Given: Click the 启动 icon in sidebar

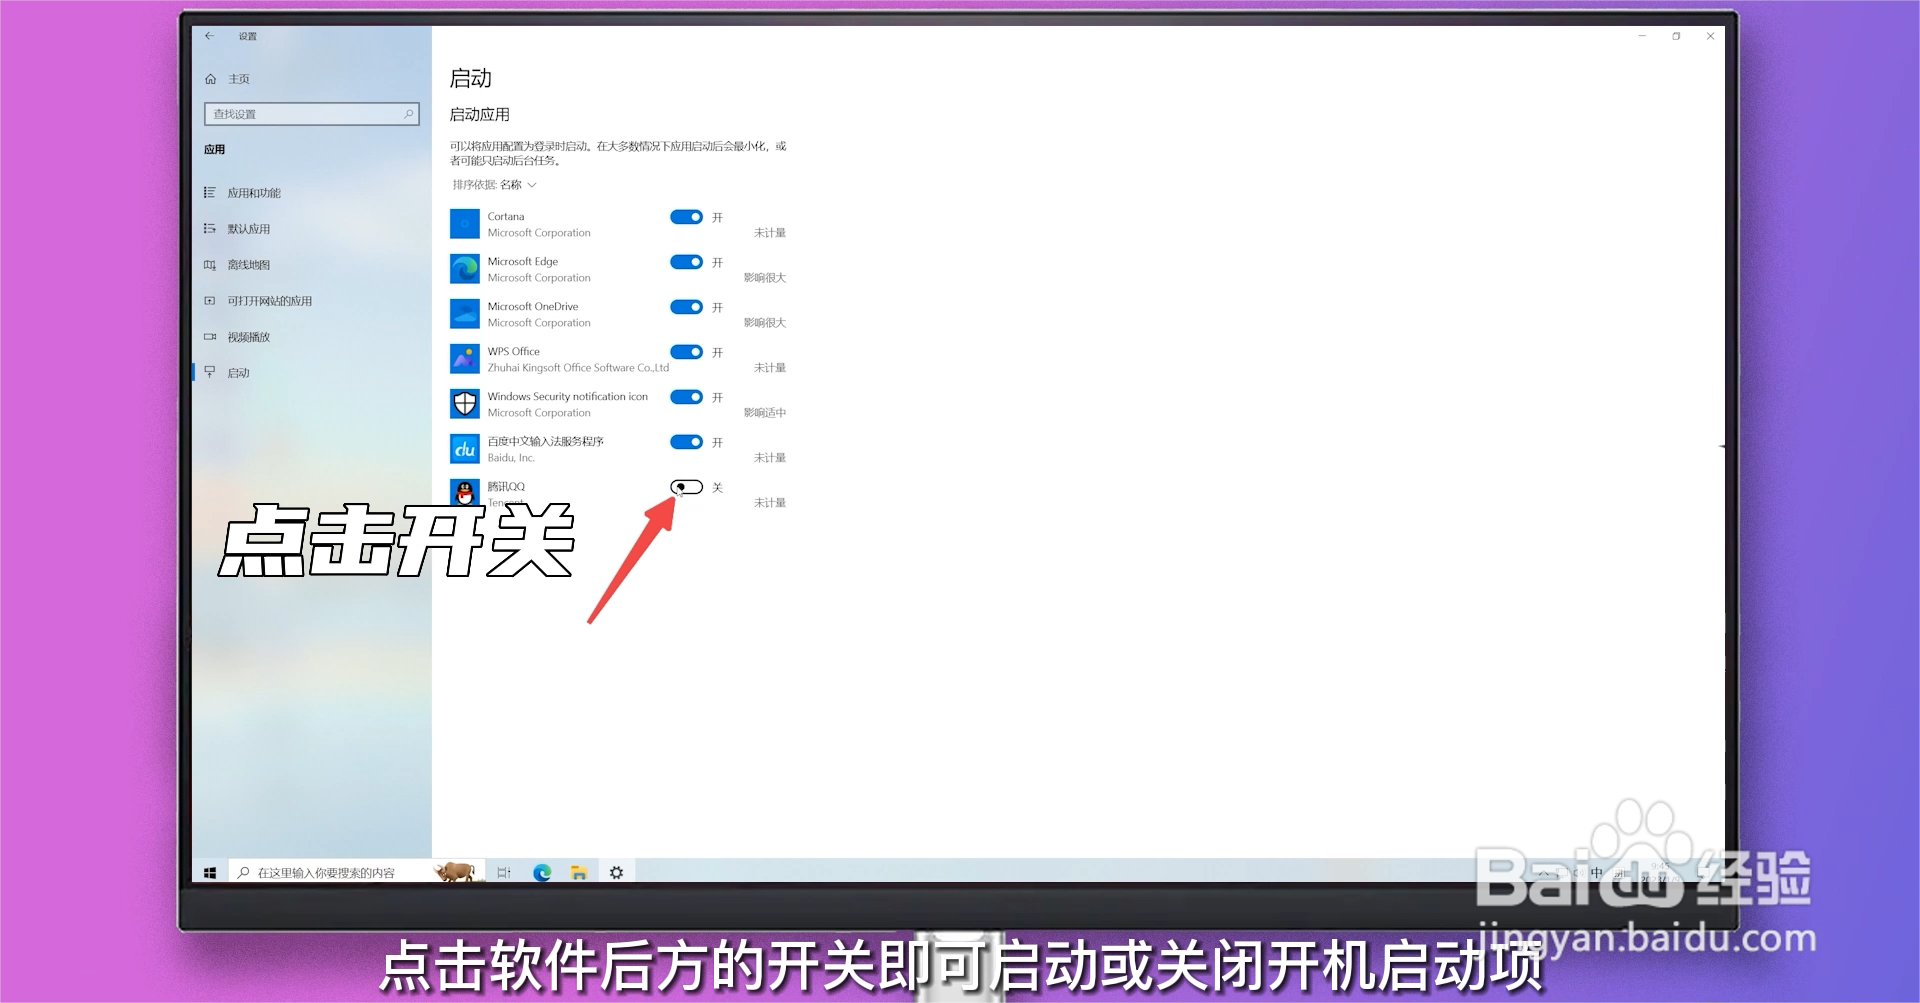Looking at the screenshot, I should (210, 372).
